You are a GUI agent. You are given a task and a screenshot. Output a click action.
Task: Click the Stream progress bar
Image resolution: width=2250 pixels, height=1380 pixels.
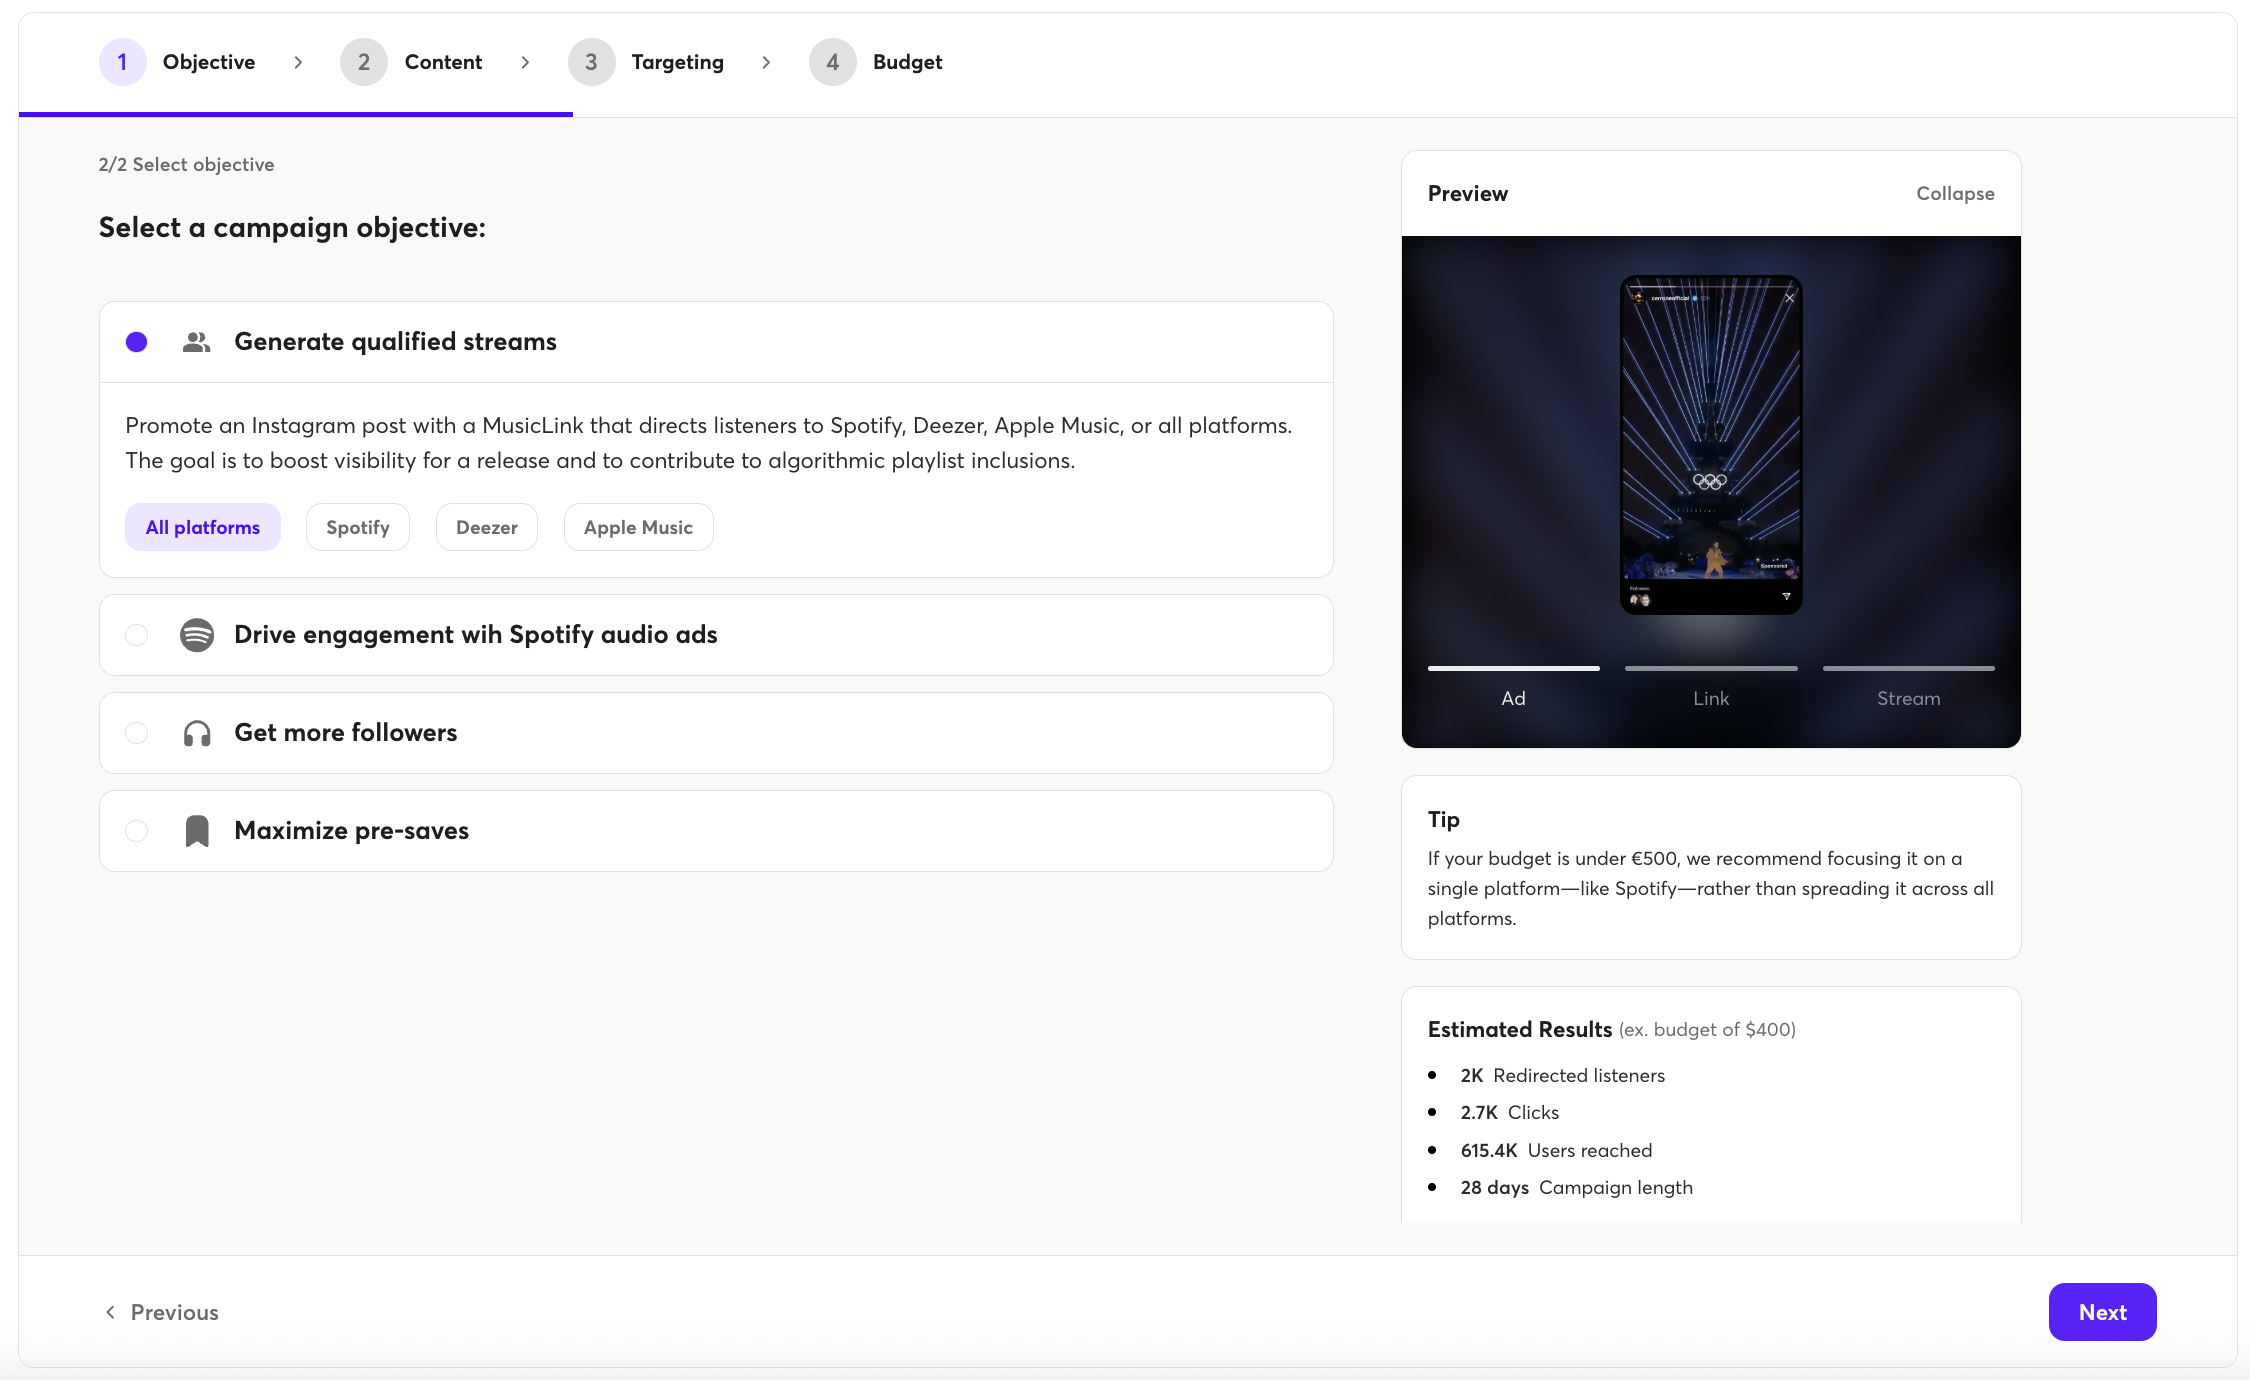click(1908, 668)
